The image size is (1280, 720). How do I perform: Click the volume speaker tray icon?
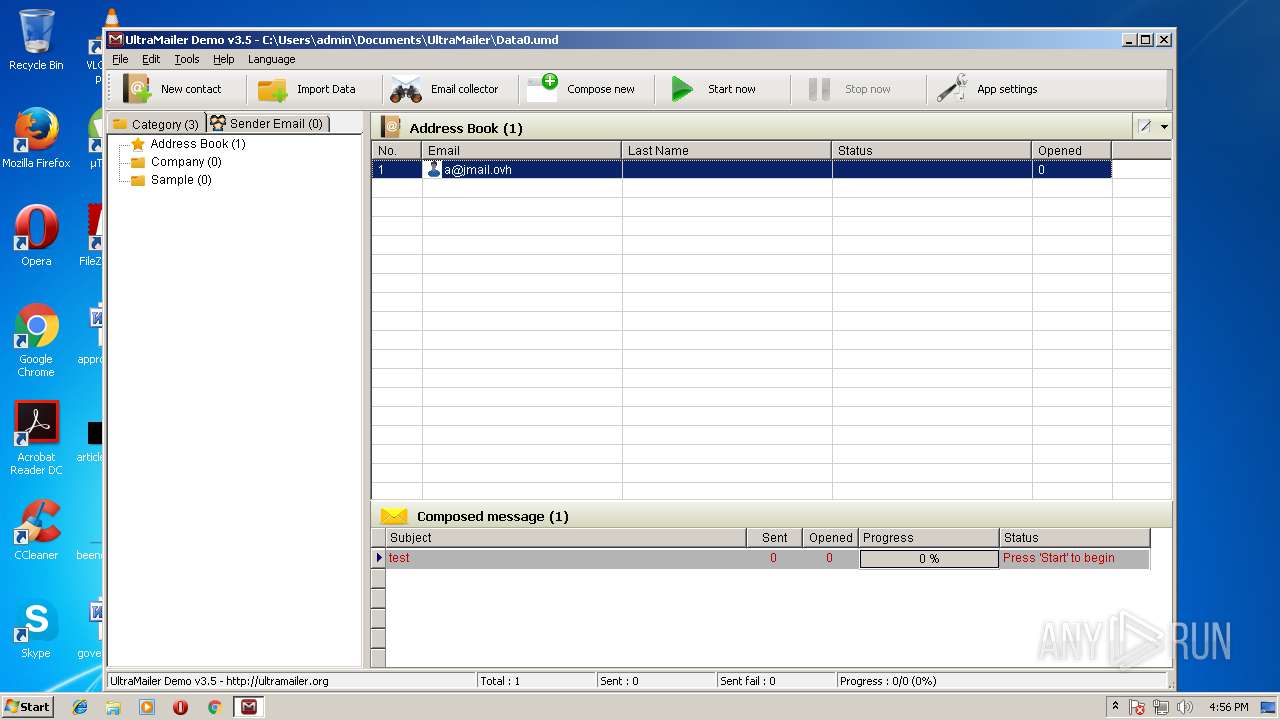click(1186, 707)
